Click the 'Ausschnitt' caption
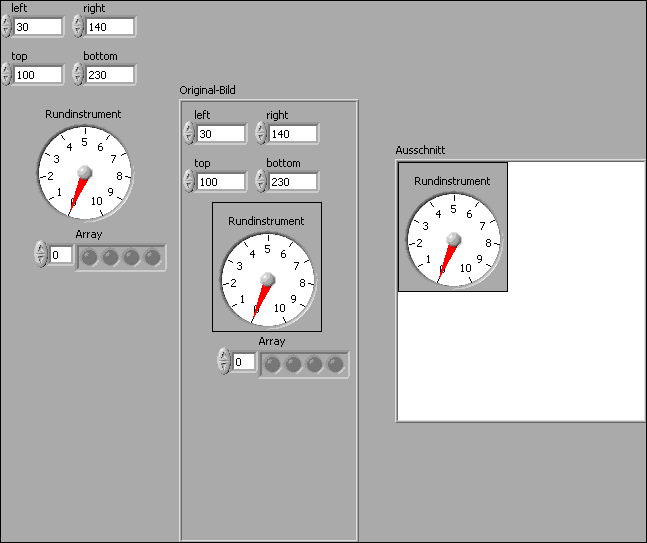Viewport: 647px width, 543px height. [x=420, y=150]
